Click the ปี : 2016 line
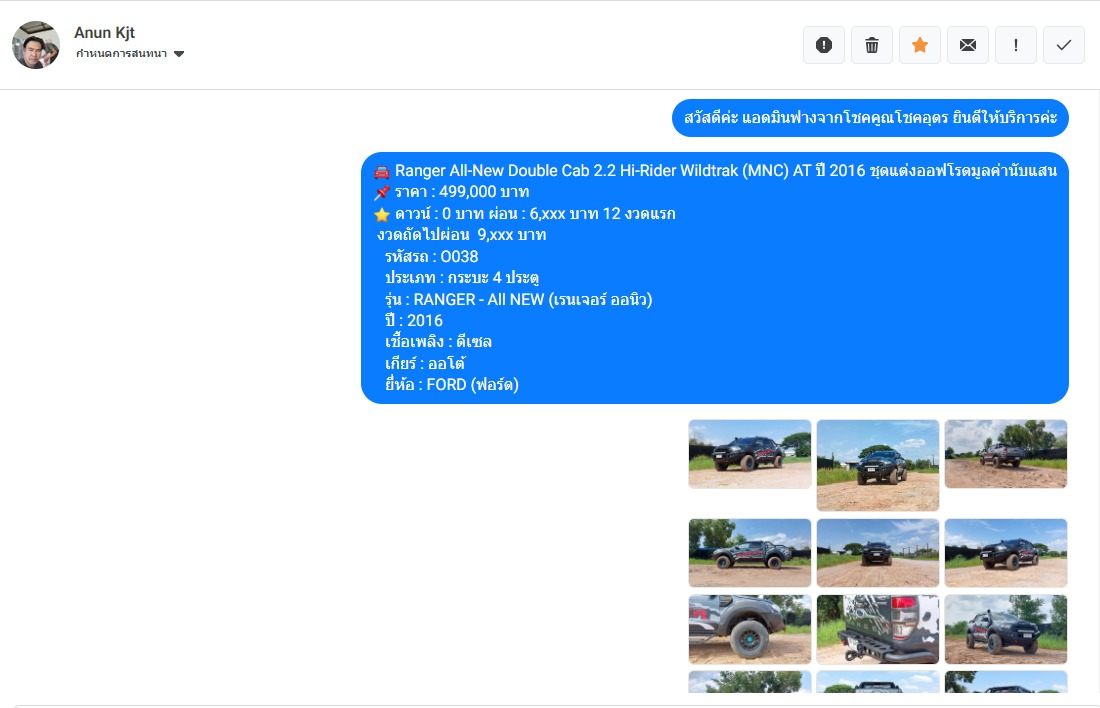This screenshot has width=1100, height=708. [x=414, y=321]
